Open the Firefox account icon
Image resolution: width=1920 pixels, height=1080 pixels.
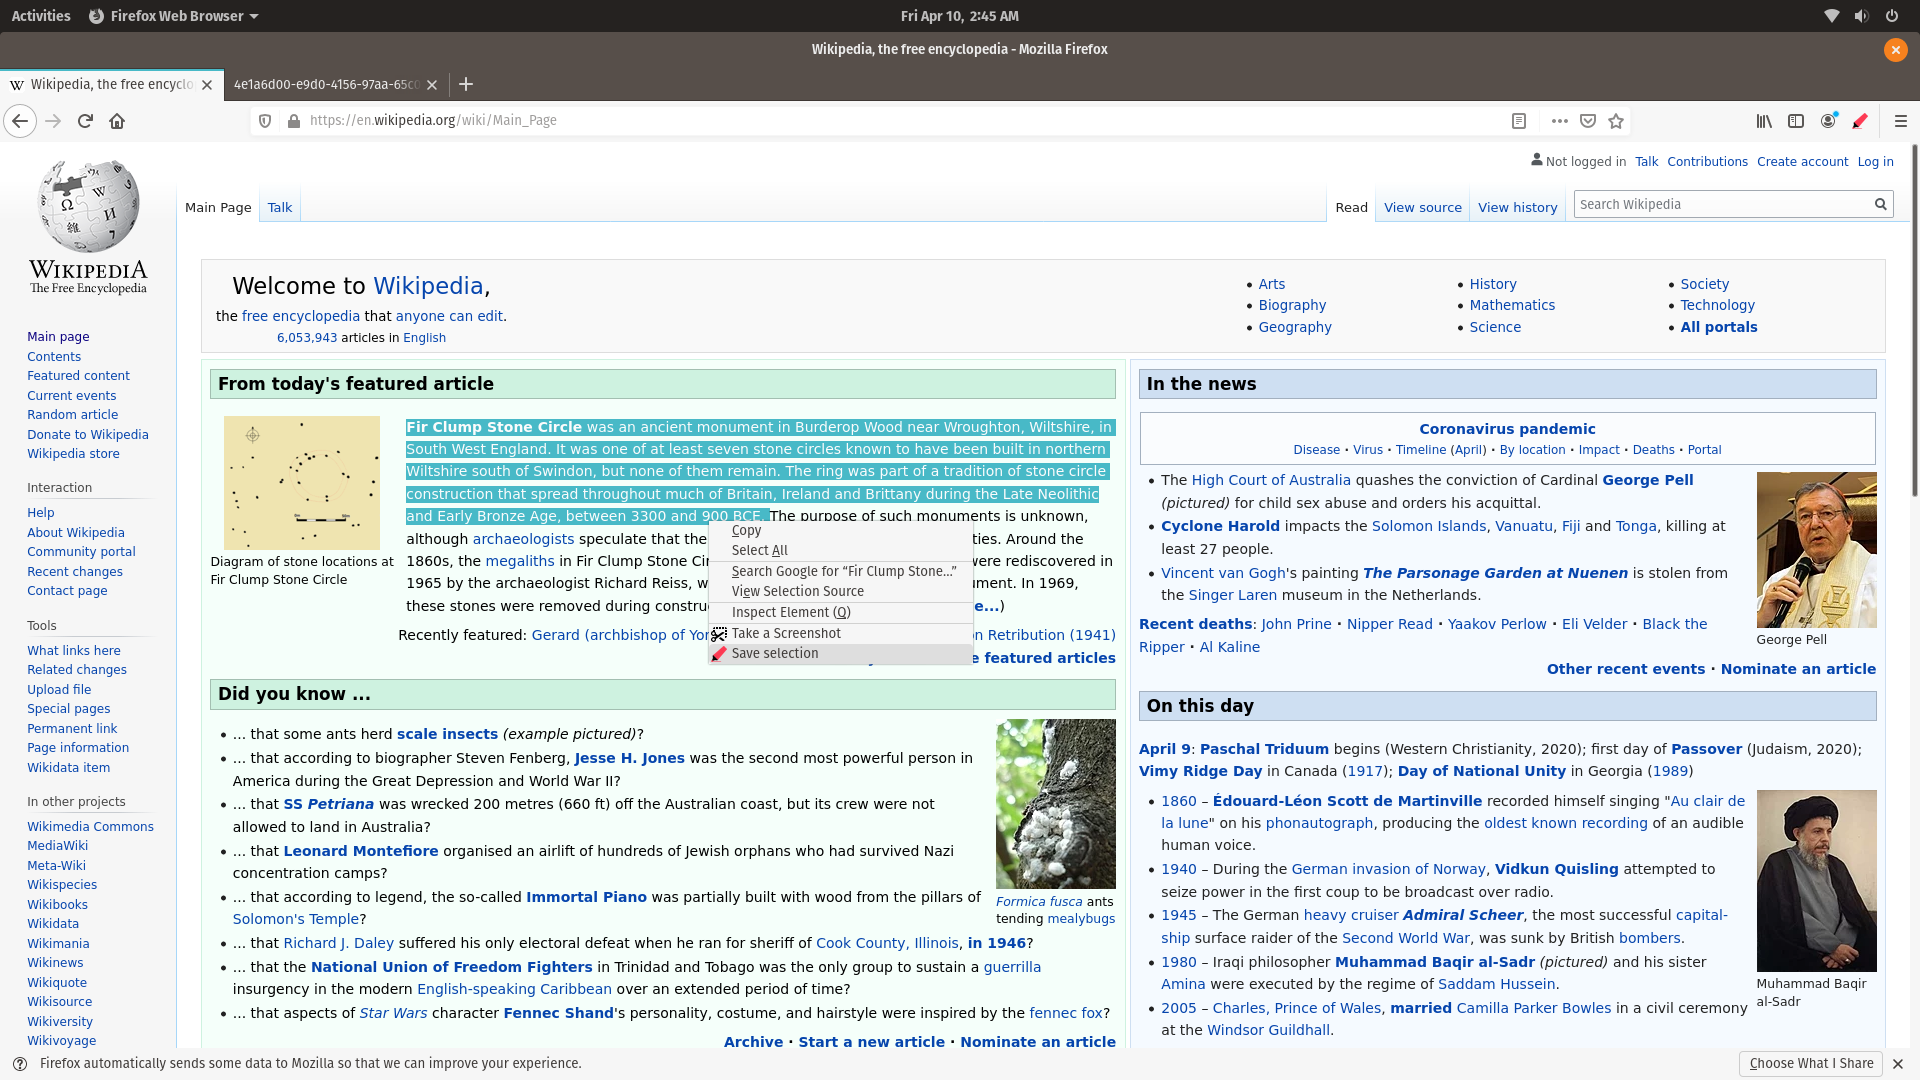(x=1828, y=121)
